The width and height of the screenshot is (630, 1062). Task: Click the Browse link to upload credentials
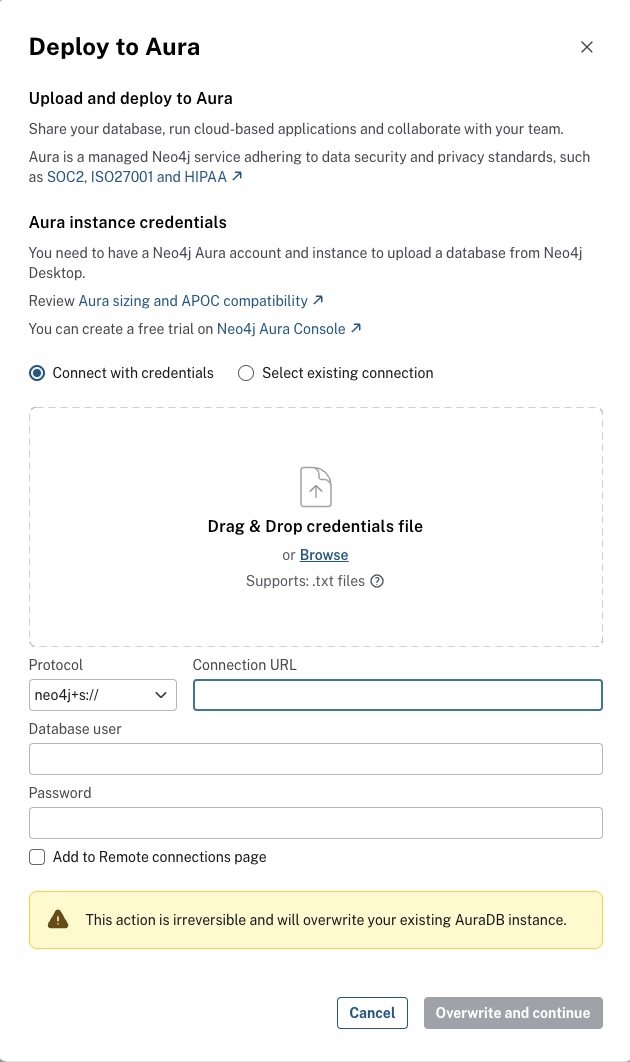(x=324, y=555)
